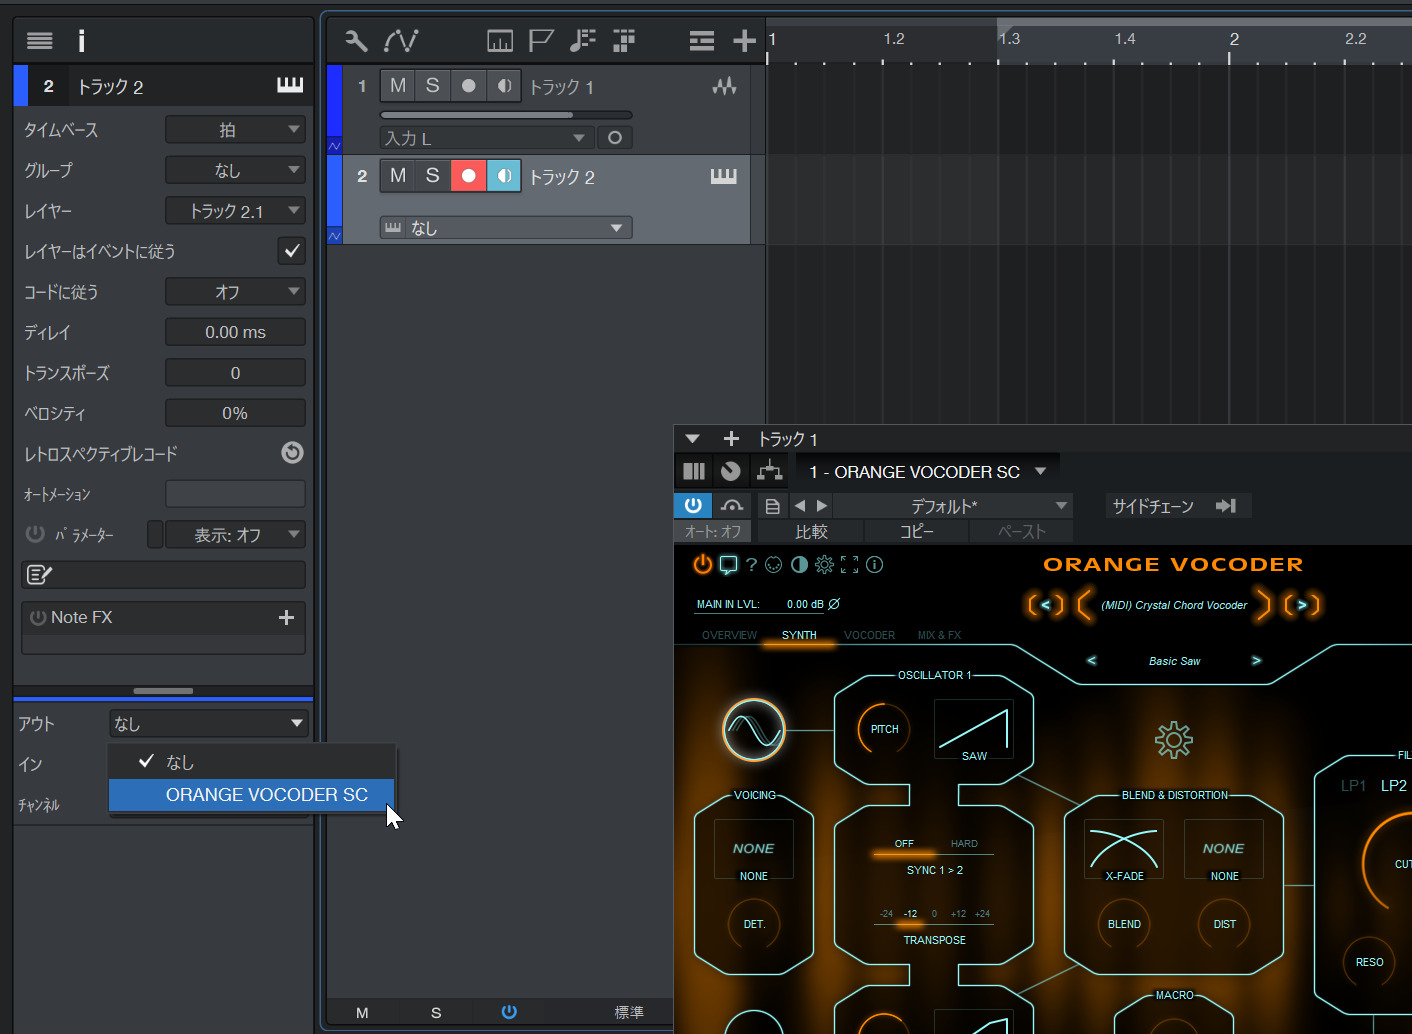Open the グループ dropdown
The image size is (1412, 1034).
pos(235,170)
